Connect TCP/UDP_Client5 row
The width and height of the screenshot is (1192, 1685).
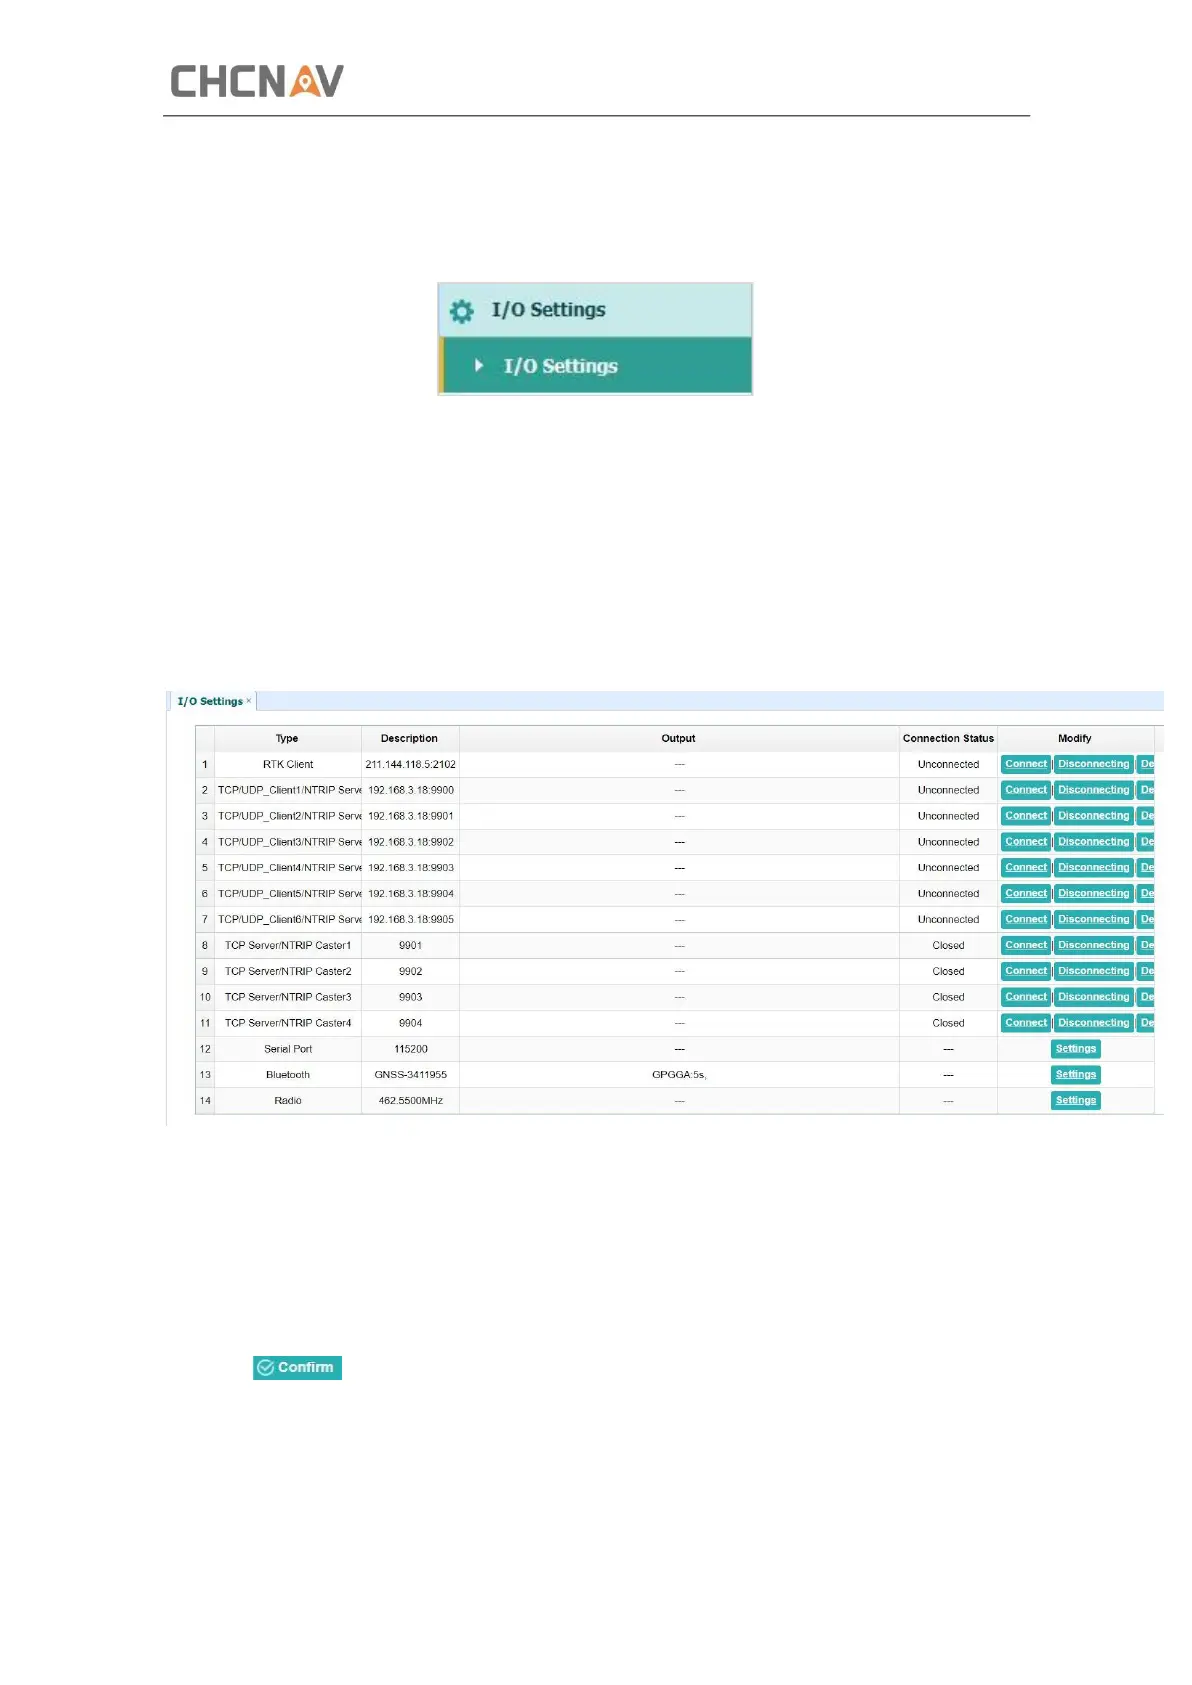pyautogui.click(x=1026, y=894)
